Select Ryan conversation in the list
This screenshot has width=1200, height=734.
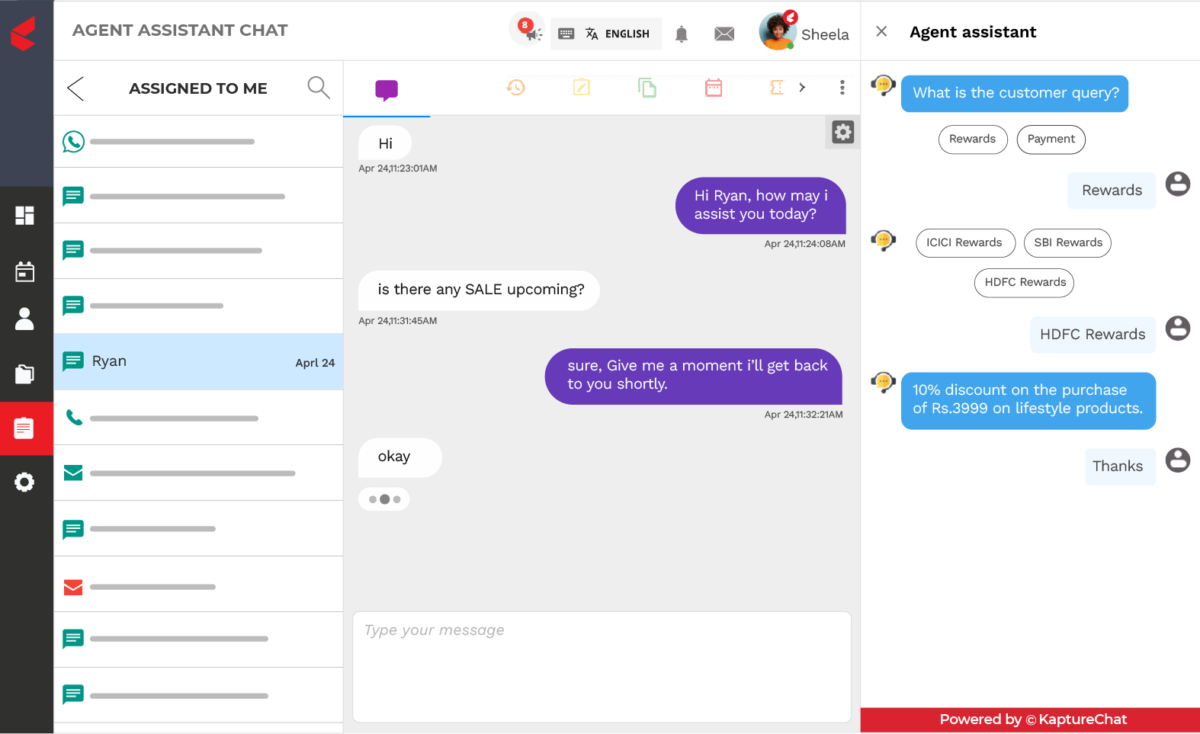[x=198, y=362]
